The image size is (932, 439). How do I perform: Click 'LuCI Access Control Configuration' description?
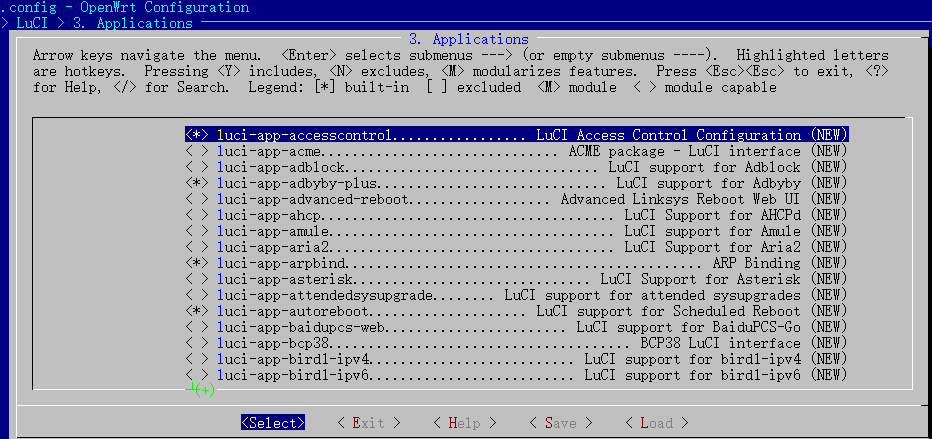[x=669, y=135]
